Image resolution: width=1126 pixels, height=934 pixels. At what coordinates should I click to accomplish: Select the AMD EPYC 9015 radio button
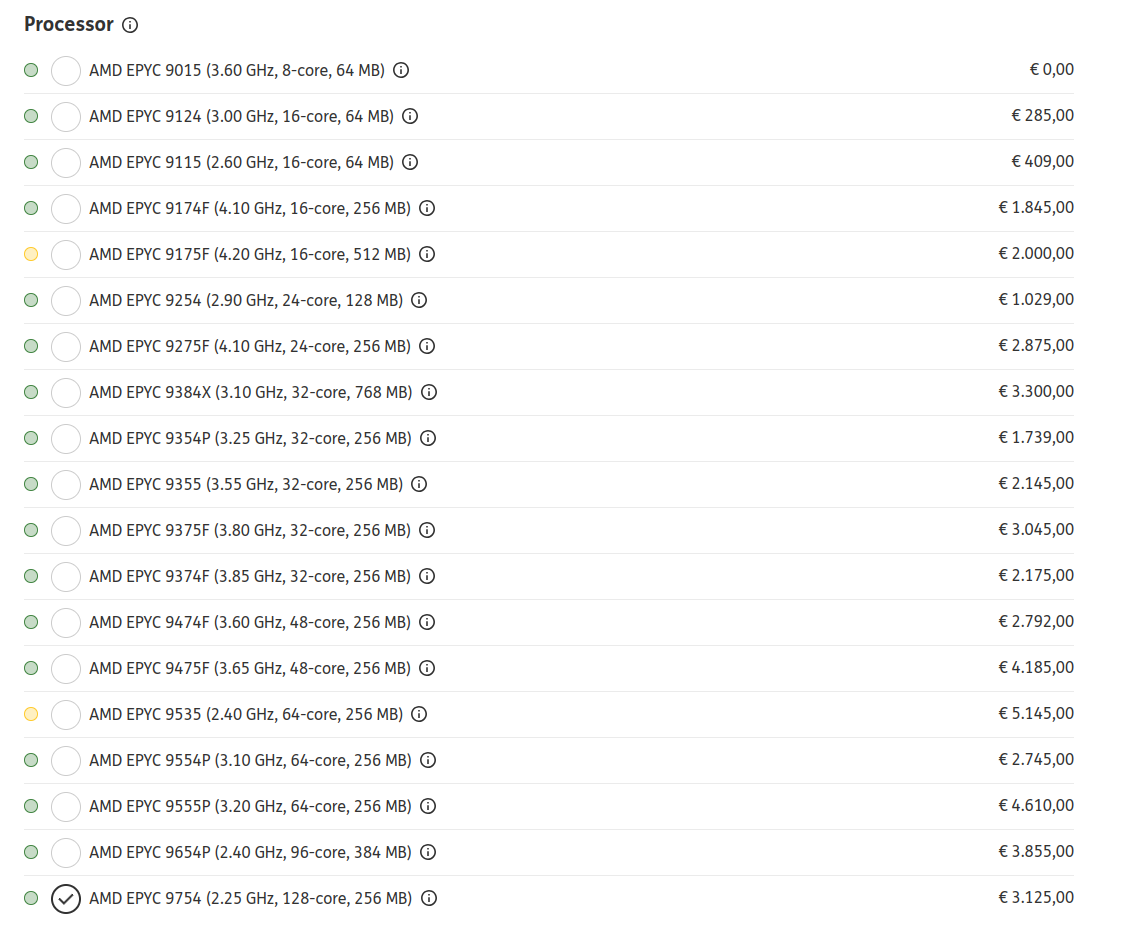[65, 70]
